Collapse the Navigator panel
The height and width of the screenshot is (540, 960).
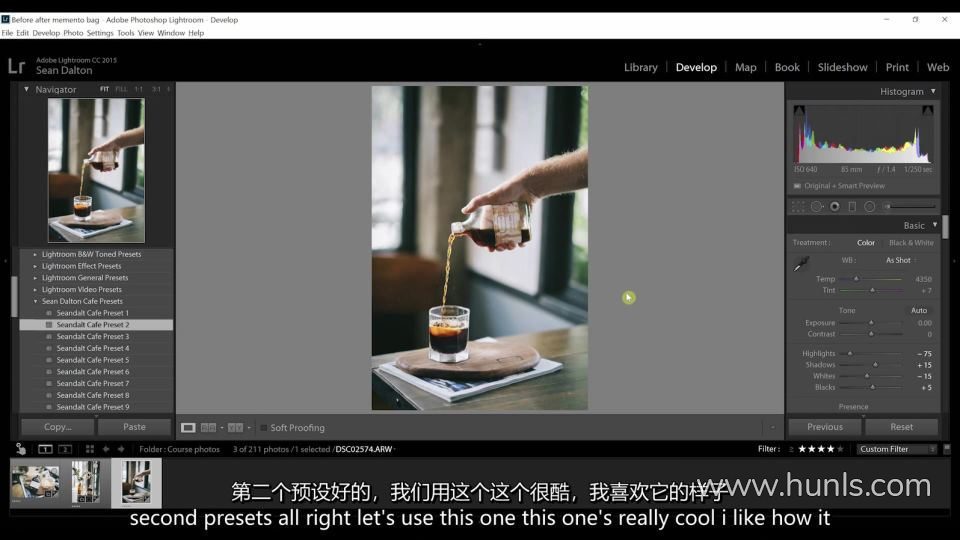click(x=26, y=89)
